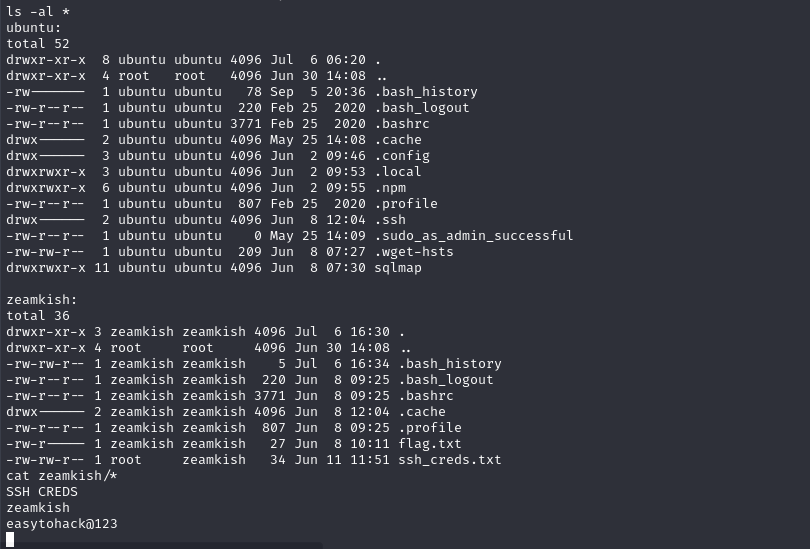Viewport: 810px width, 549px height.
Task: Click the 'ubuntu:' directory header
Action: coord(34,27)
